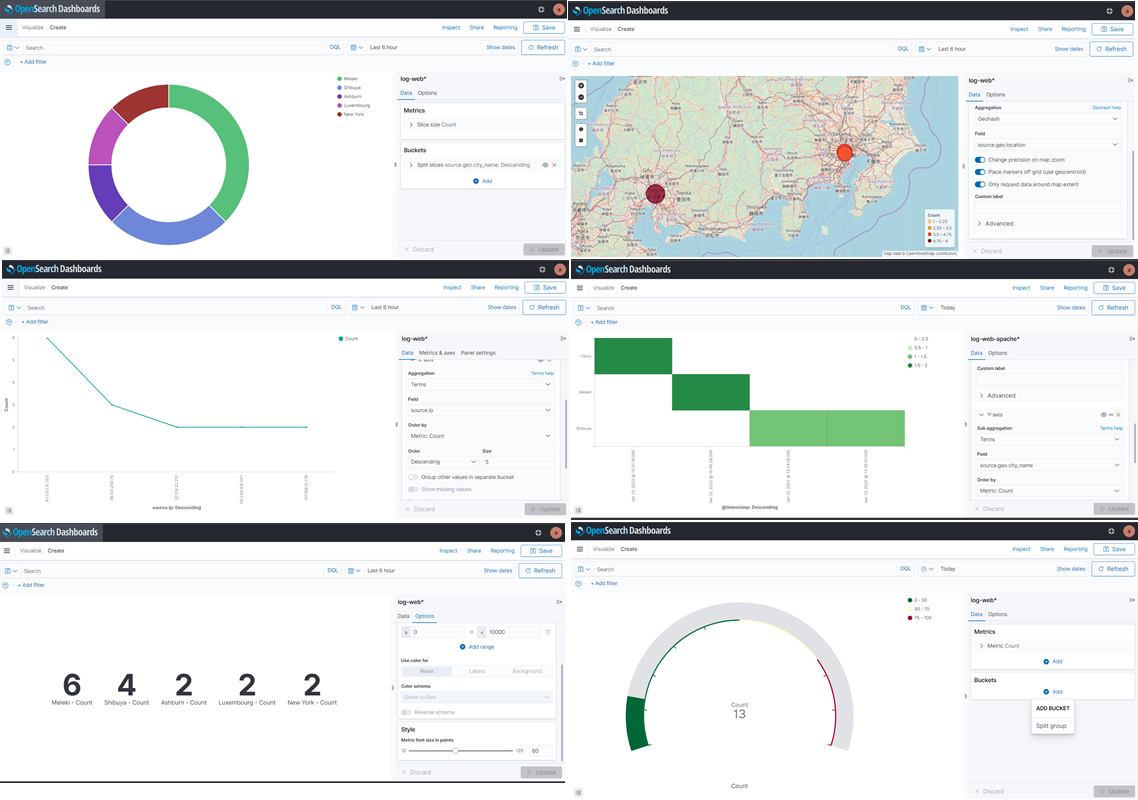Screen dimensions: 1138x800
Task: Zoom out on the coordinate map
Action: tap(581, 97)
